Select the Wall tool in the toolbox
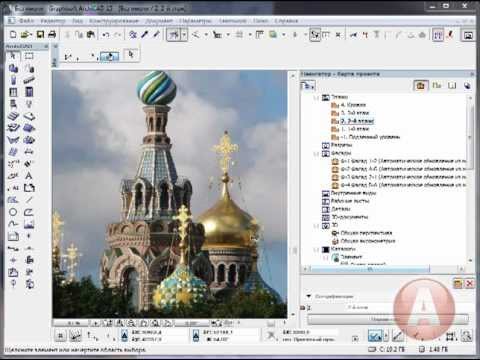Image resolution: width=480 pixels, height=360 pixels. (13, 68)
